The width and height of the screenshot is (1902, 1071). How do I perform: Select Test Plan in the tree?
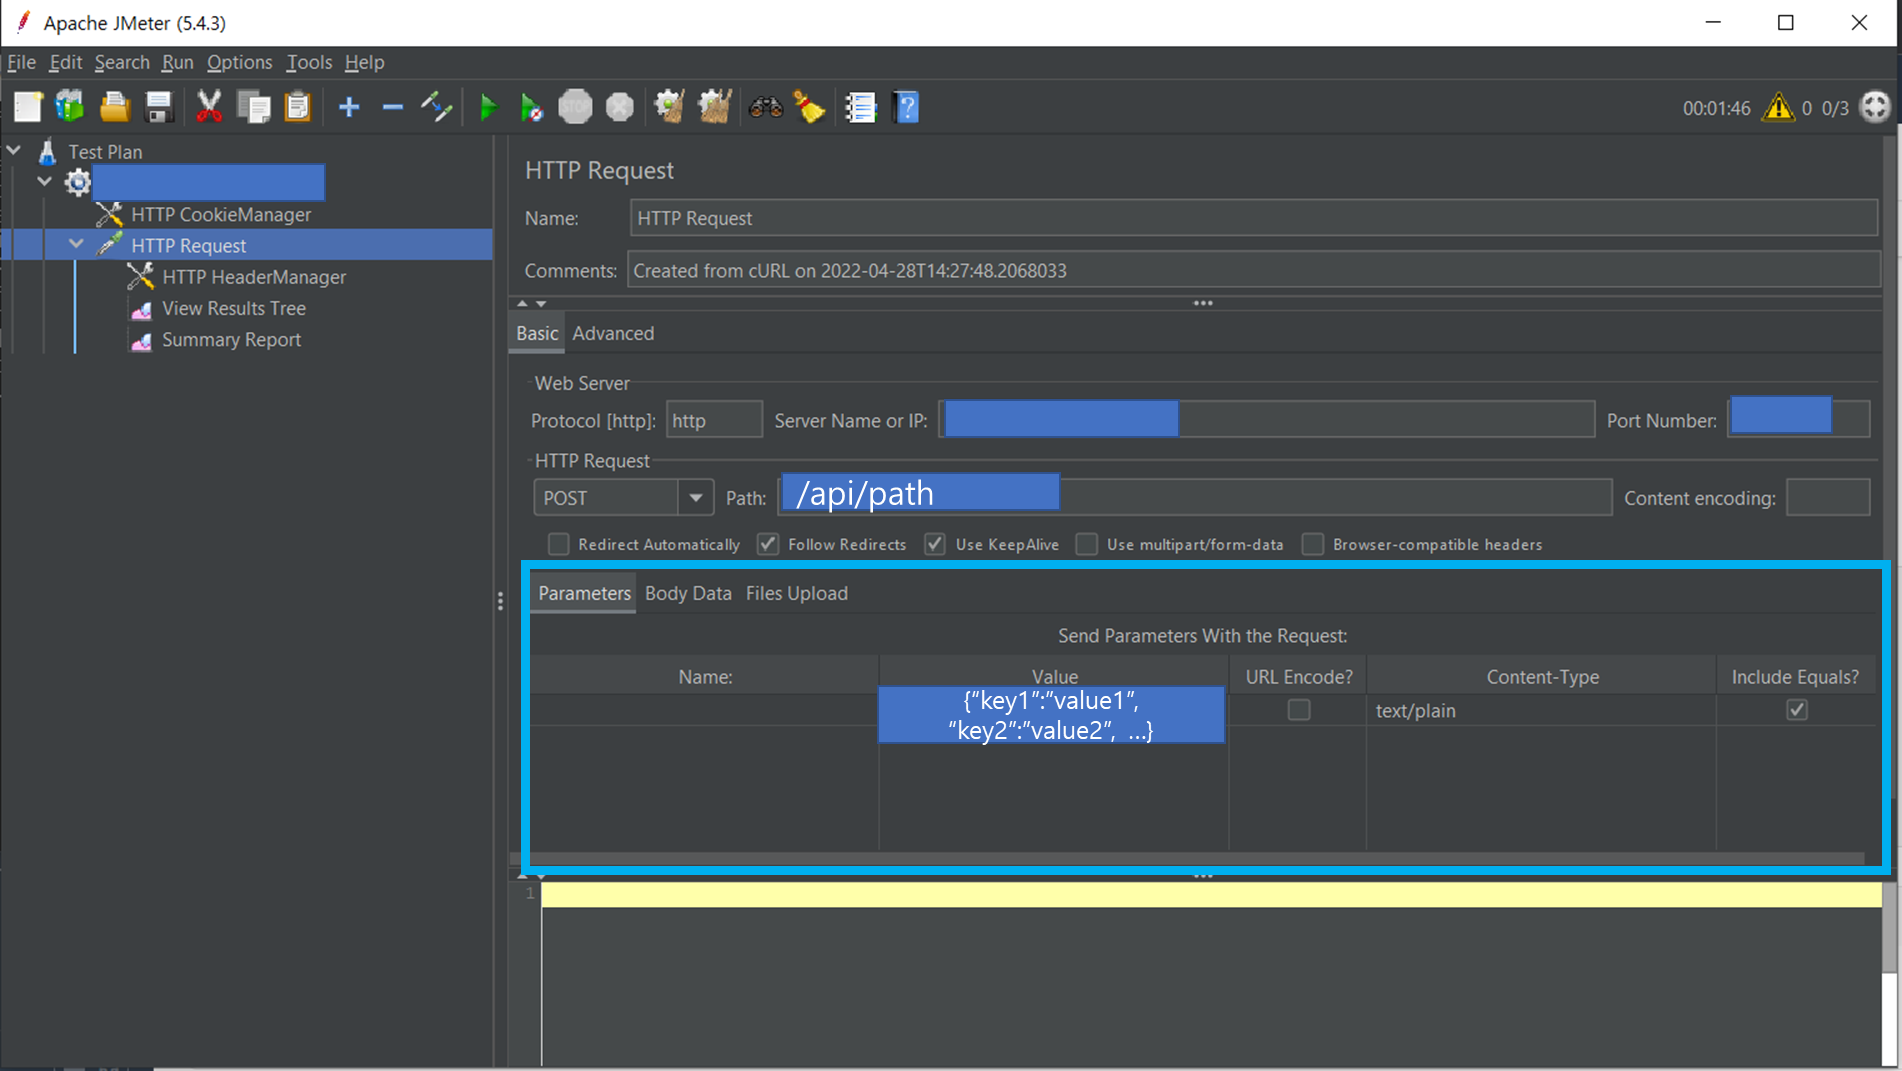[x=105, y=152]
